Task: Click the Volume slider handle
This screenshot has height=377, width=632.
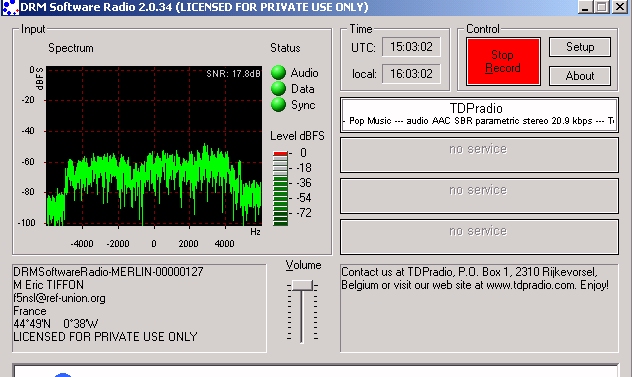Action: point(302,285)
